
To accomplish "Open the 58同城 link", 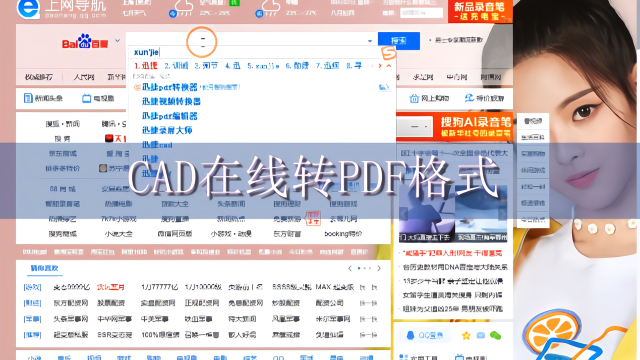I will pos(62,189).
